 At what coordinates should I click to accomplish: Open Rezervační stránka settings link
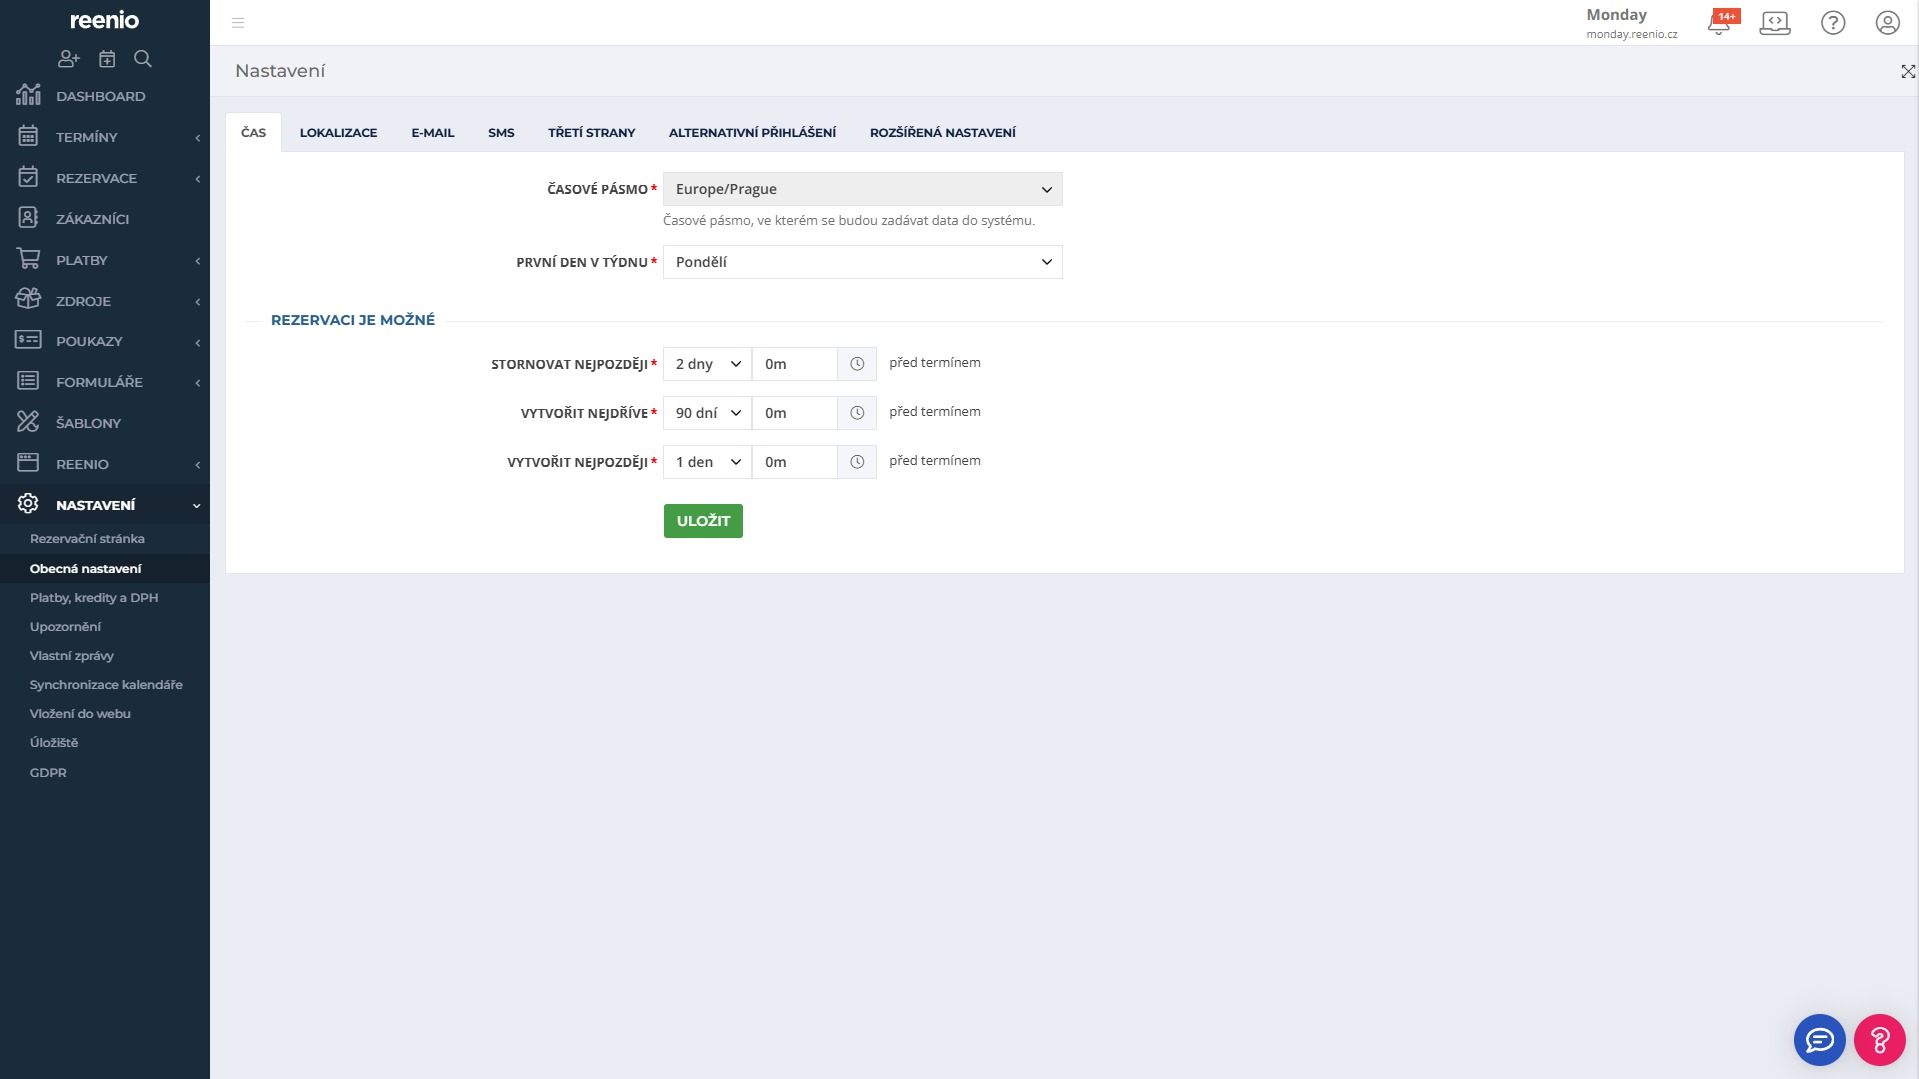pyautogui.click(x=87, y=539)
